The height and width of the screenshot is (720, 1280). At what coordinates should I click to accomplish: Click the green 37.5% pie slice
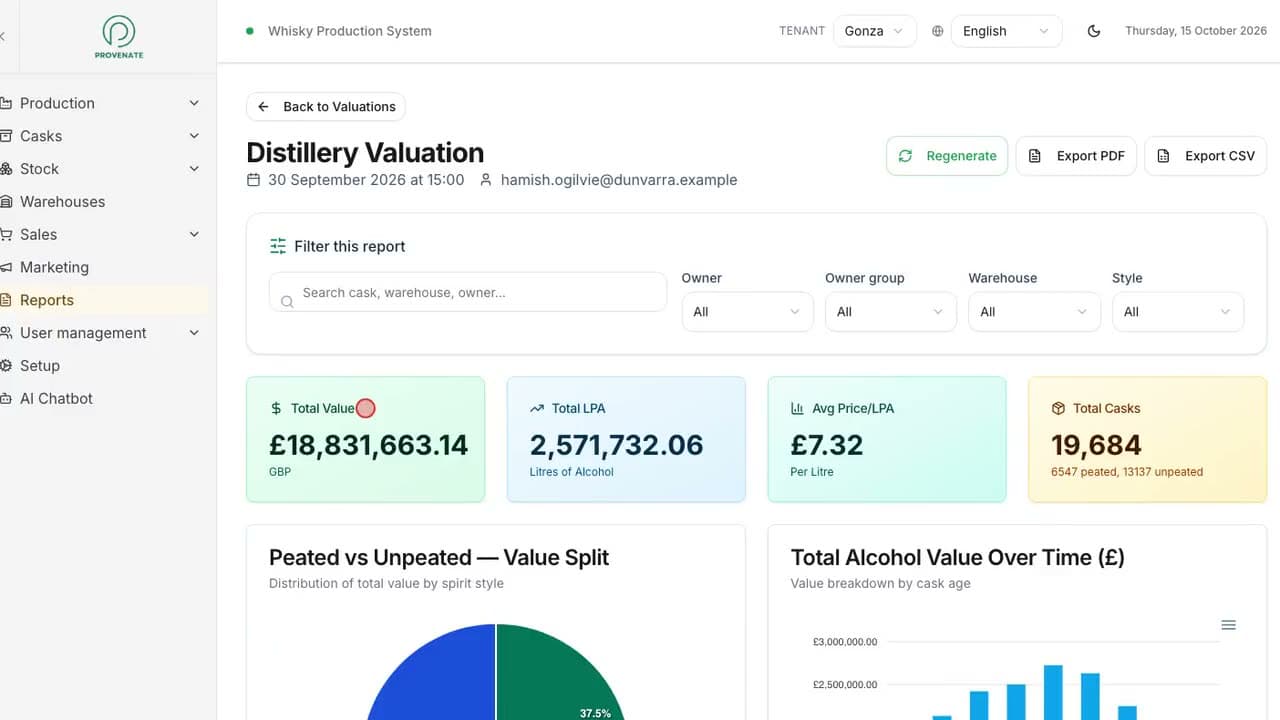(x=560, y=670)
